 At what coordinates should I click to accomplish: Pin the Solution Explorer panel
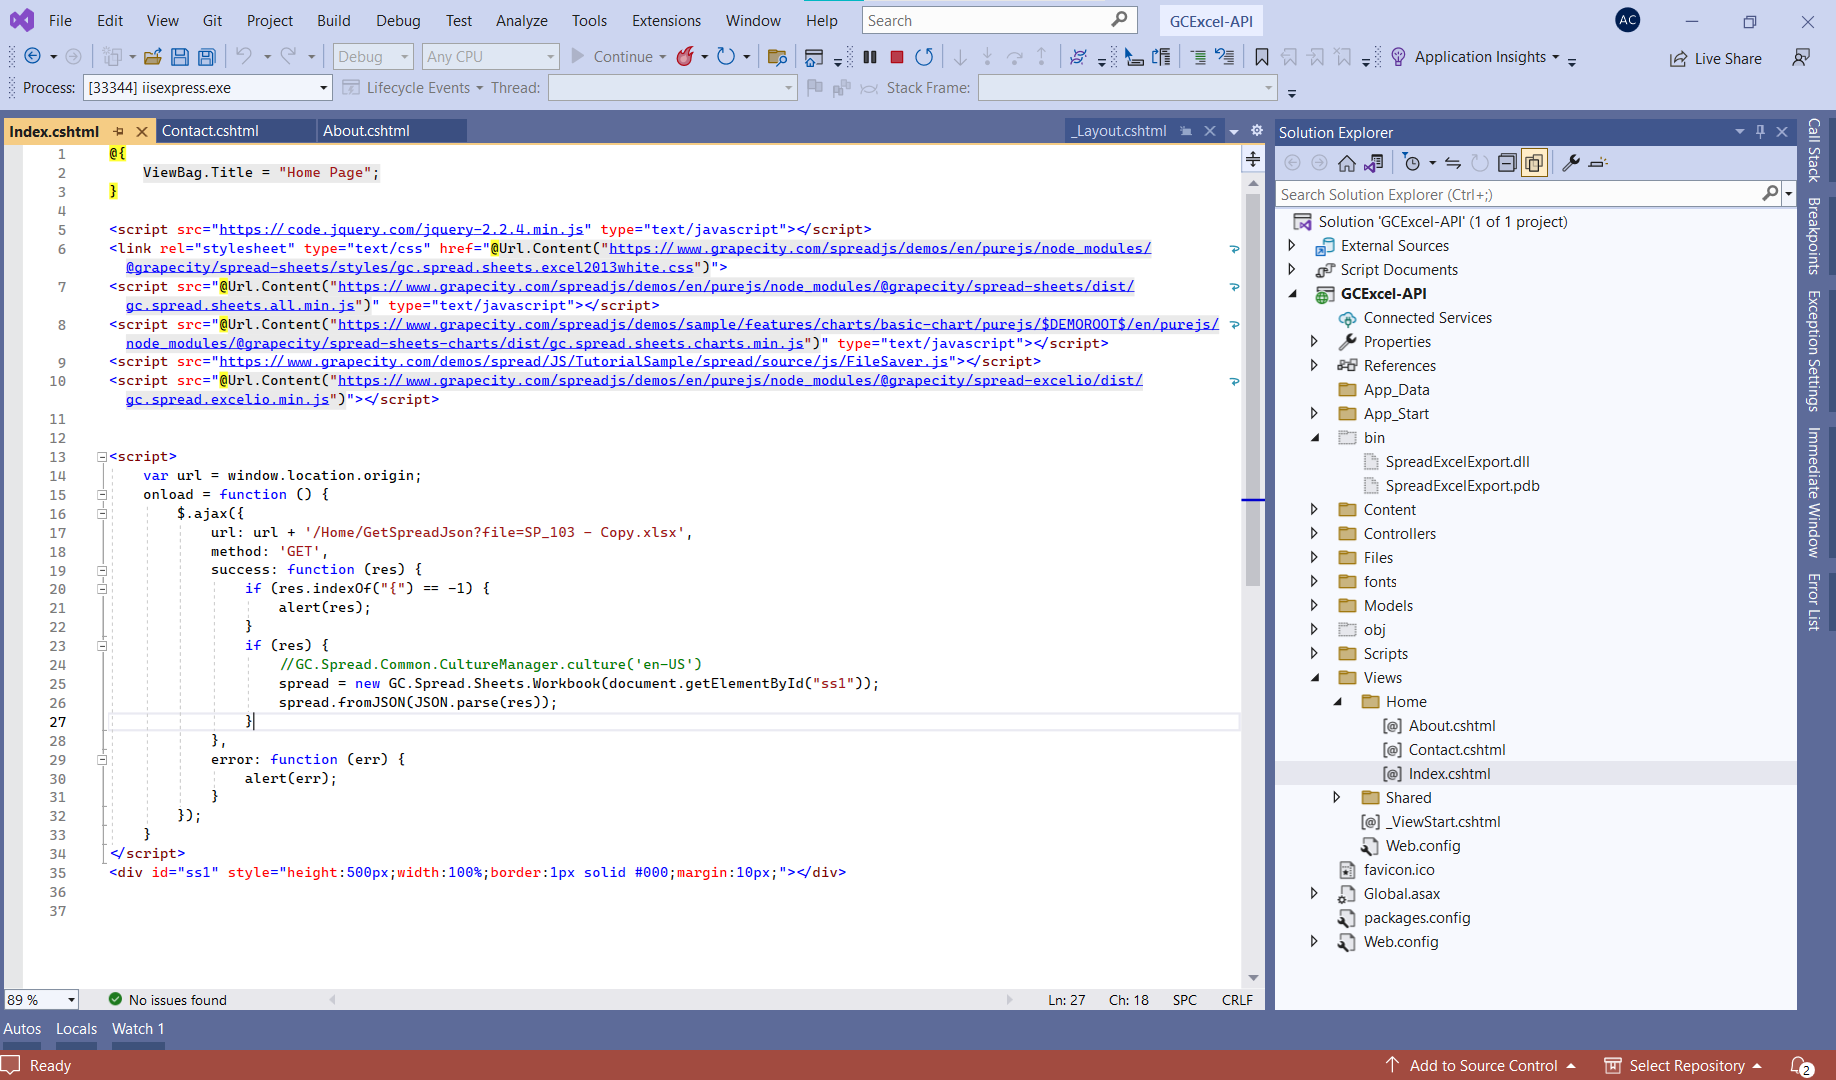(x=1761, y=131)
